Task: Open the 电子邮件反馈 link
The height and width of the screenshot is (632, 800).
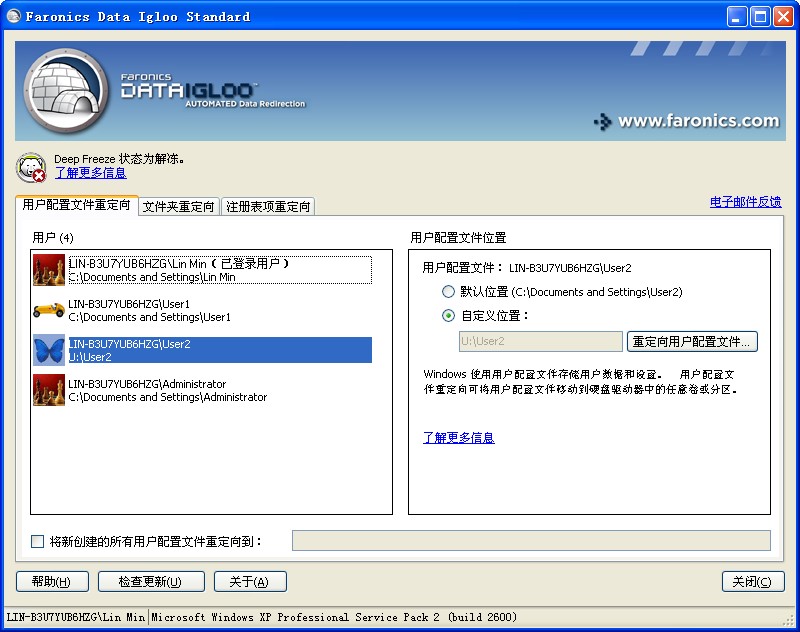Action: [x=745, y=202]
